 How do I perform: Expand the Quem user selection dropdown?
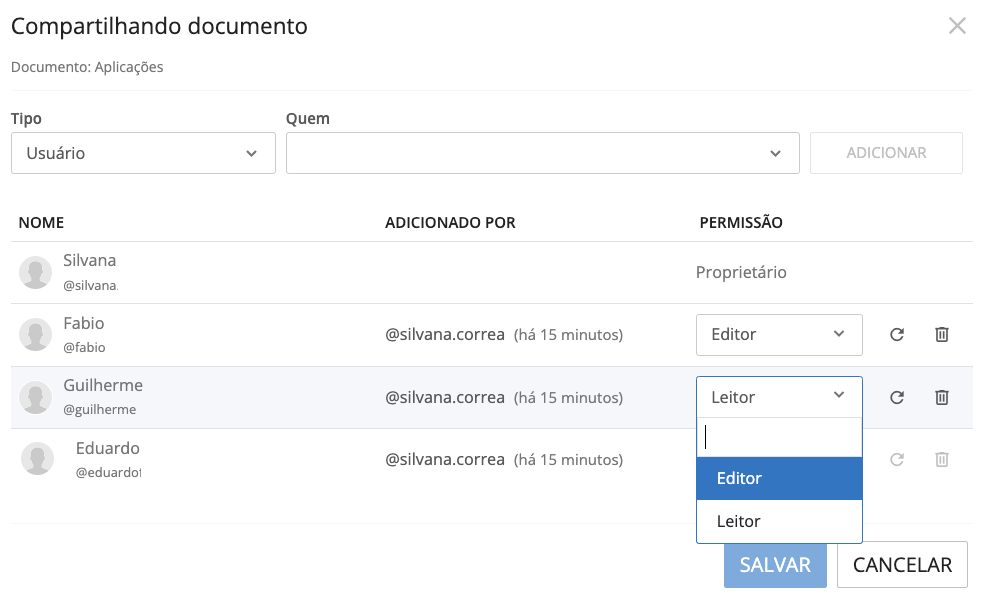542,153
